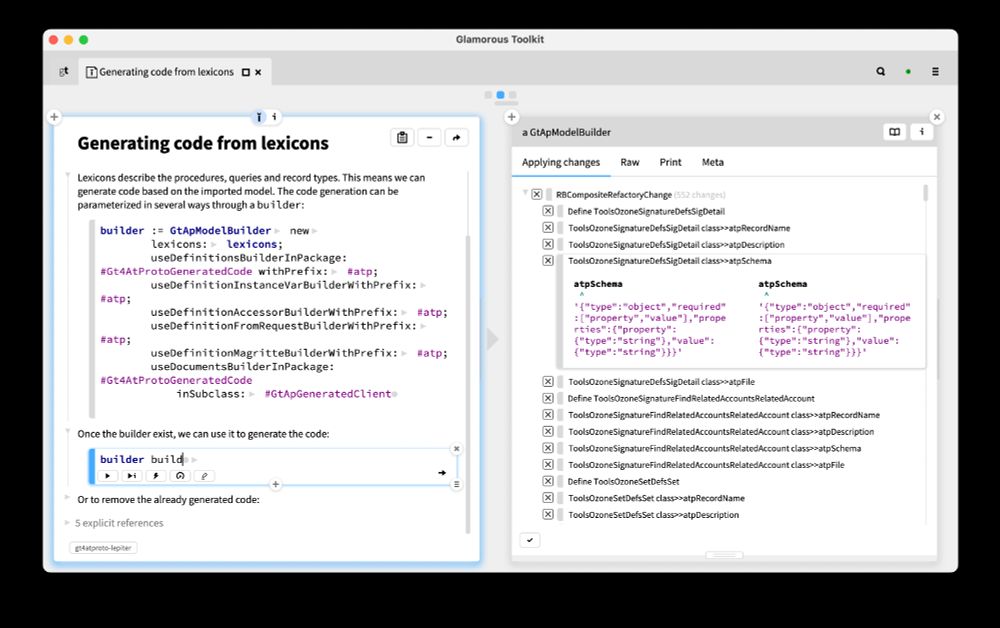Open the hamburger menu in the top bar
Image resolution: width=1000 pixels, height=628 pixels.
[x=936, y=71]
